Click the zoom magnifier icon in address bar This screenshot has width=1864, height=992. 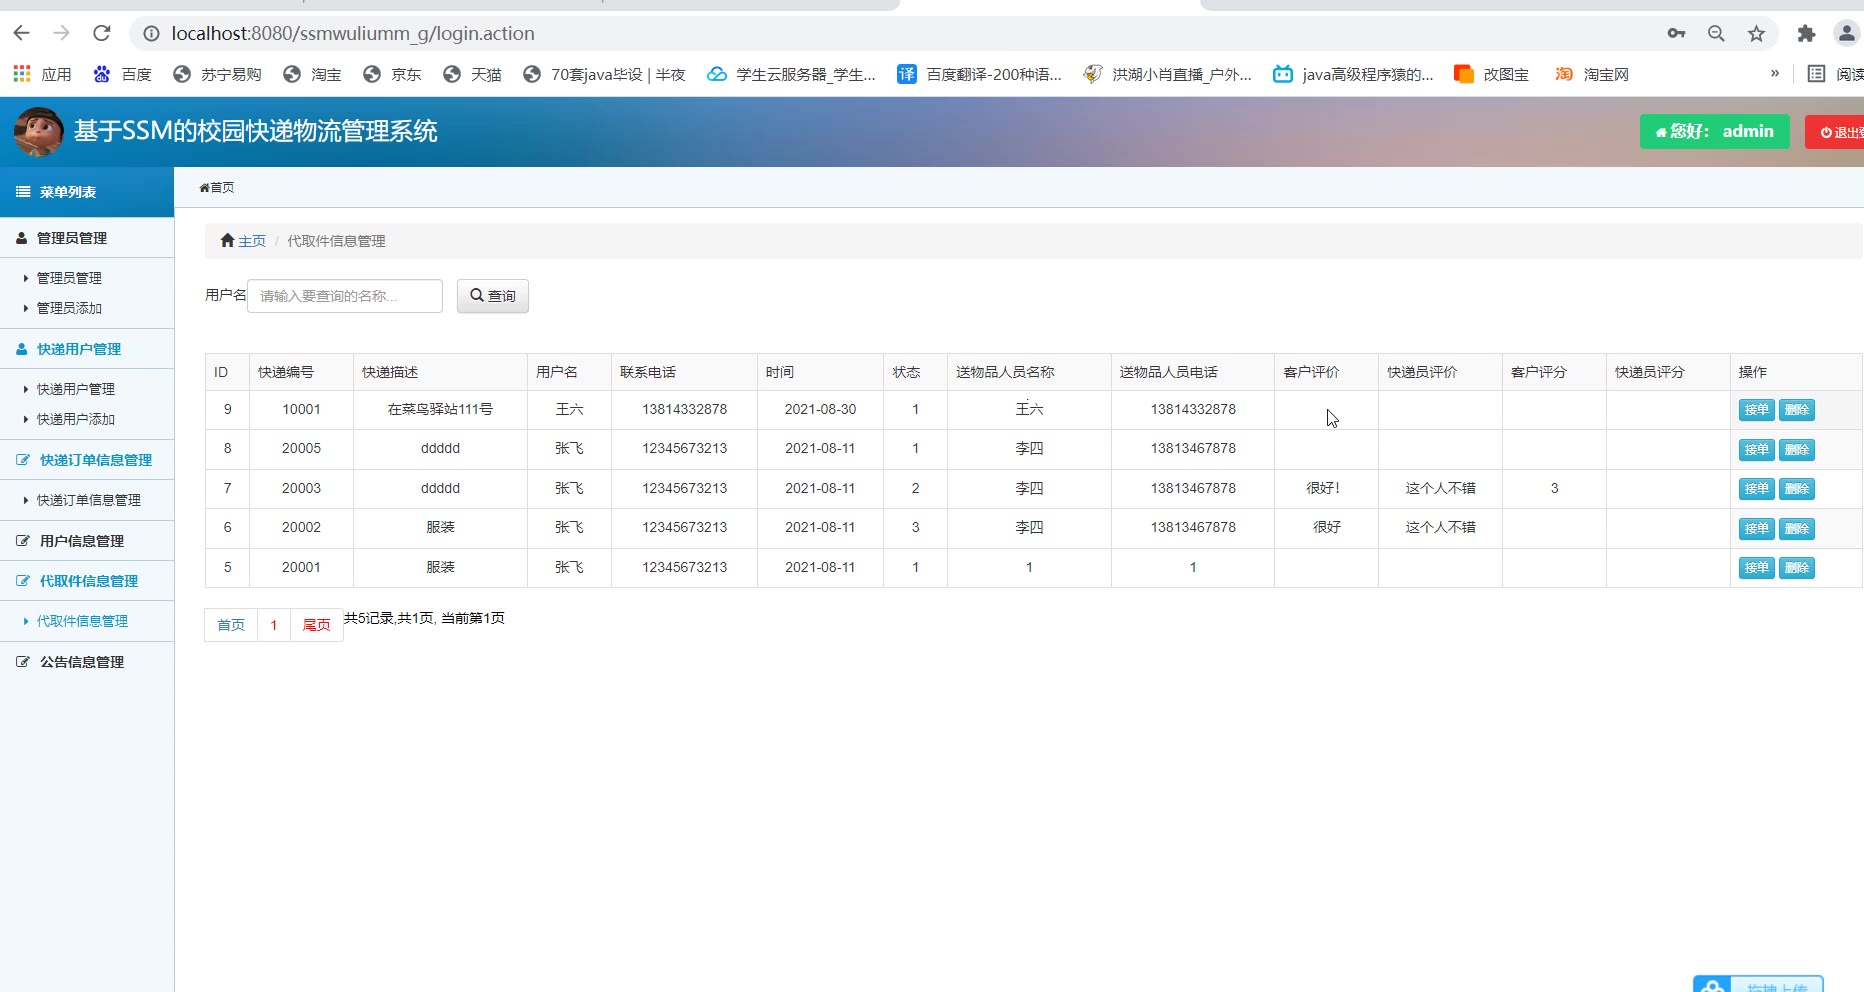point(1716,33)
